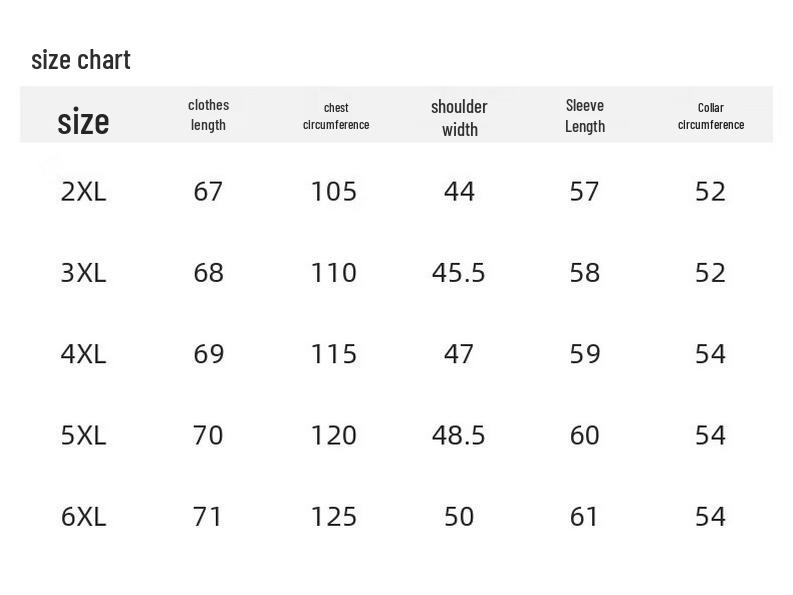The image size is (793, 595).
Task: Click the clothes length value 69
Action: pos(208,354)
